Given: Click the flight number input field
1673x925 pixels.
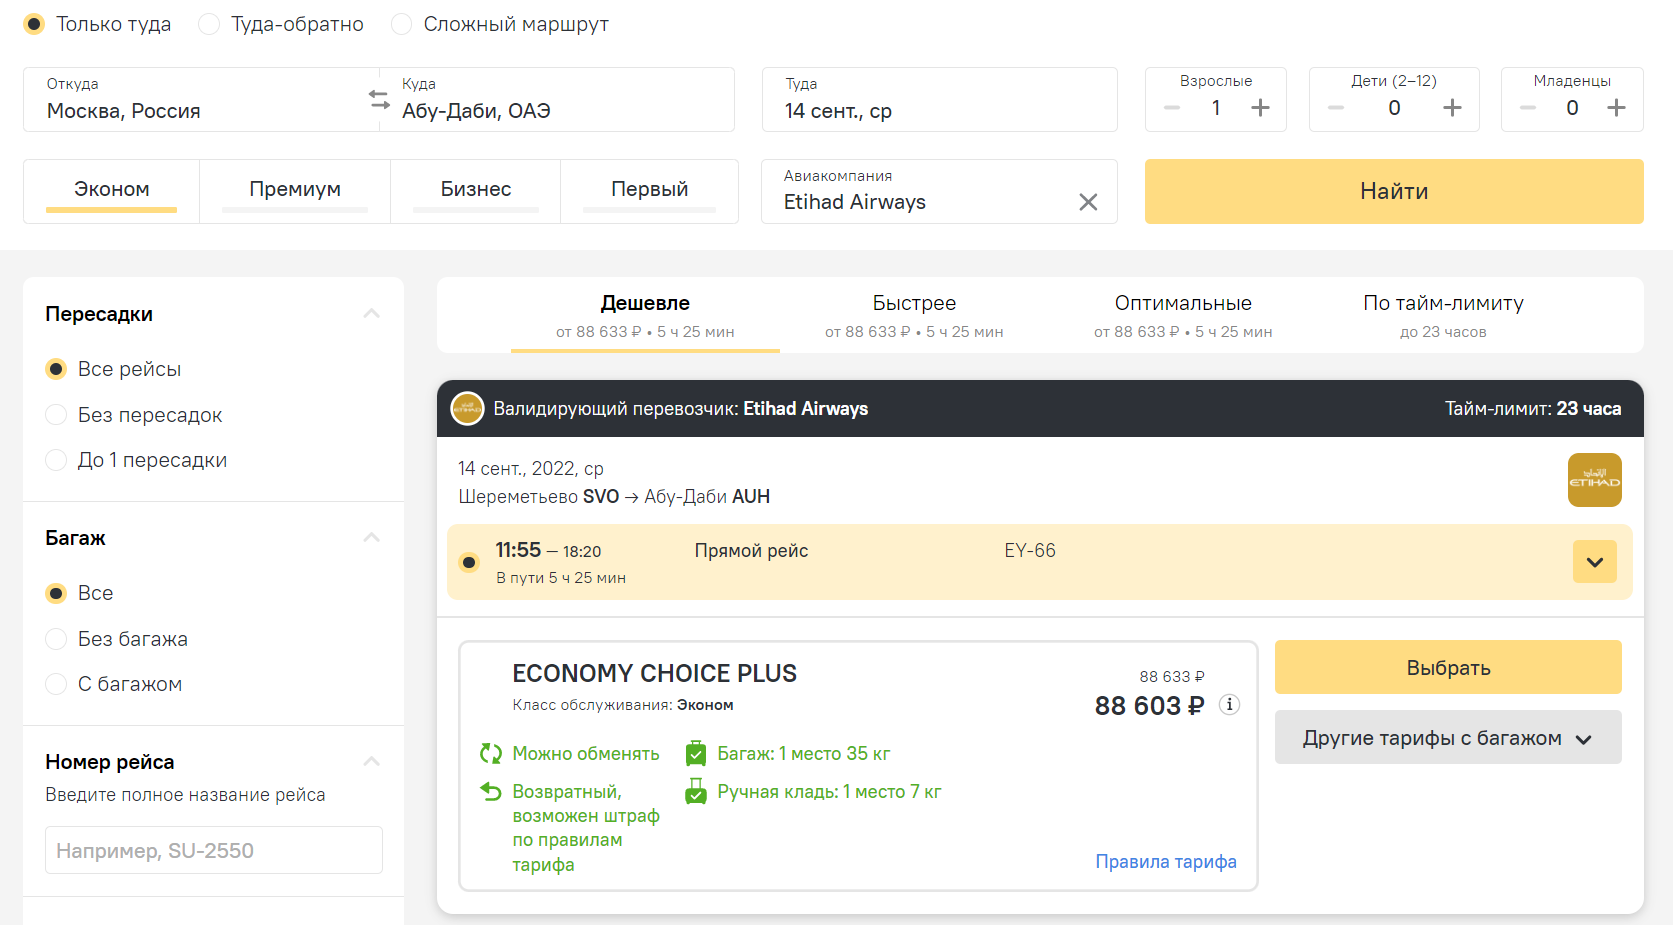Looking at the screenshot, I should [x=214, y=851].
